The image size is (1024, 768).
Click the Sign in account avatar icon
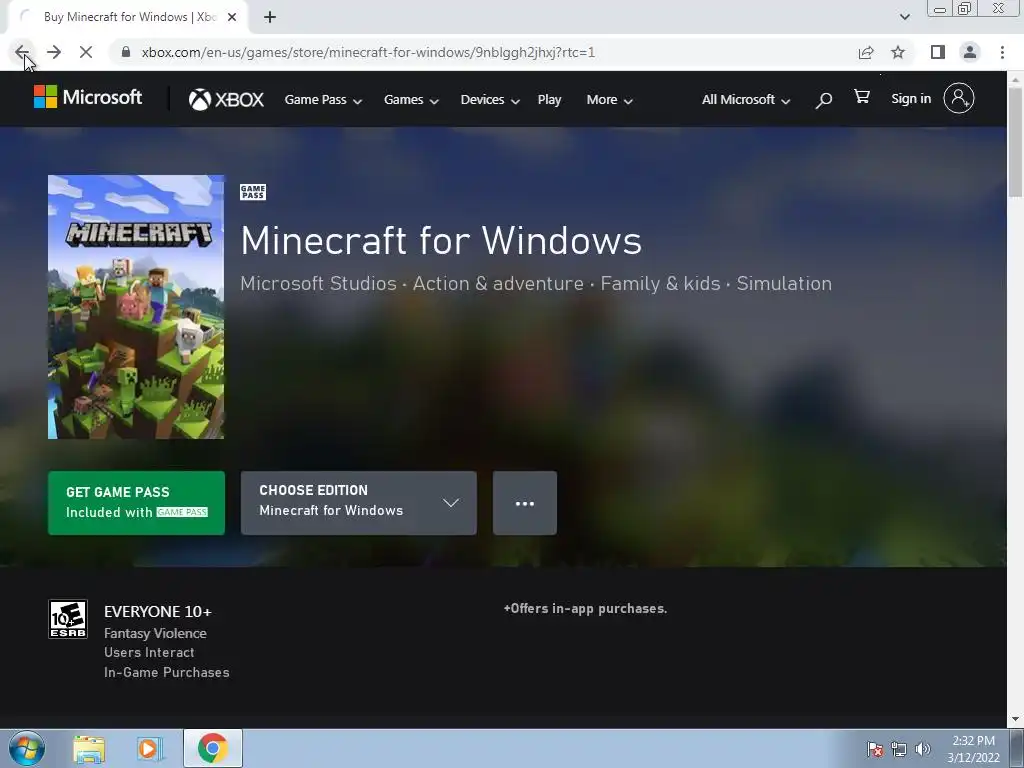[959, 99]
